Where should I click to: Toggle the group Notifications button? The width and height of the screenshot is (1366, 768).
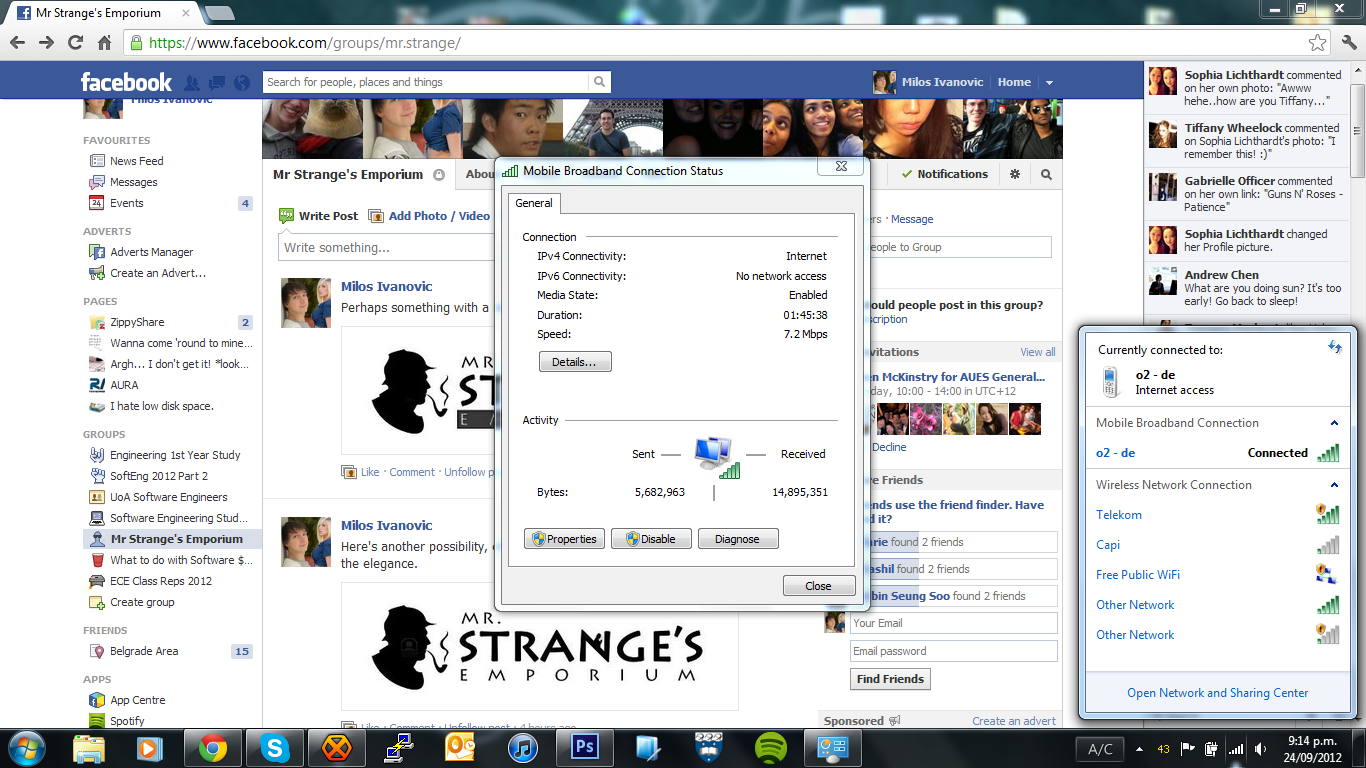point(944,174)
